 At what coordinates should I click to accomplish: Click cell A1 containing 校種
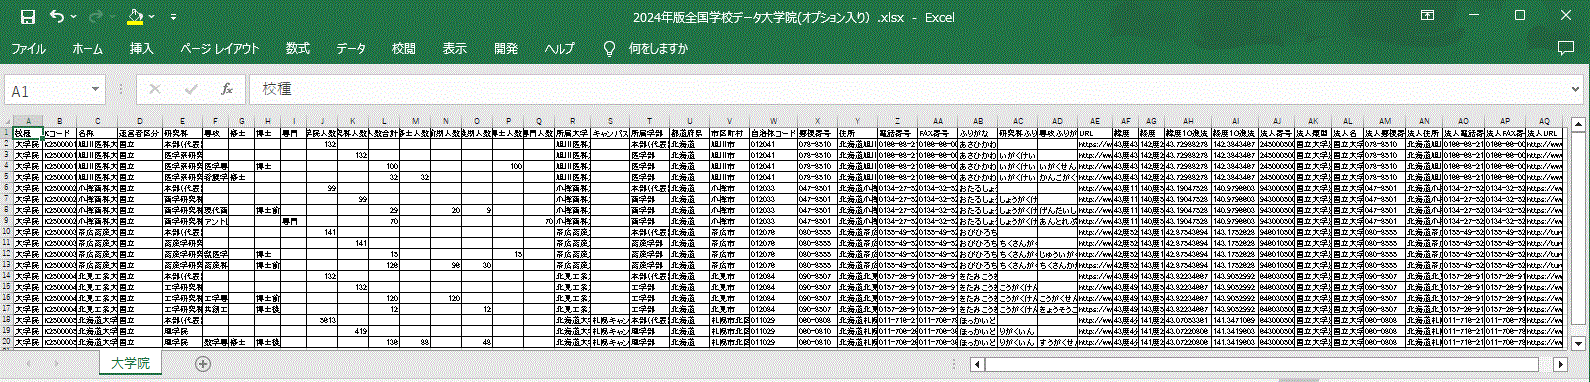[28, 132]
